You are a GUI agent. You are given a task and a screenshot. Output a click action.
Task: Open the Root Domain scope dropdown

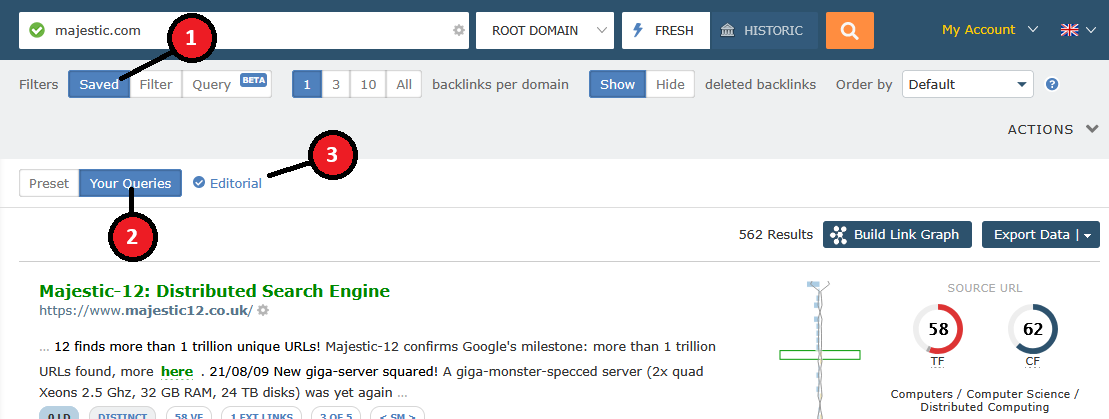[x=545, y=31]
